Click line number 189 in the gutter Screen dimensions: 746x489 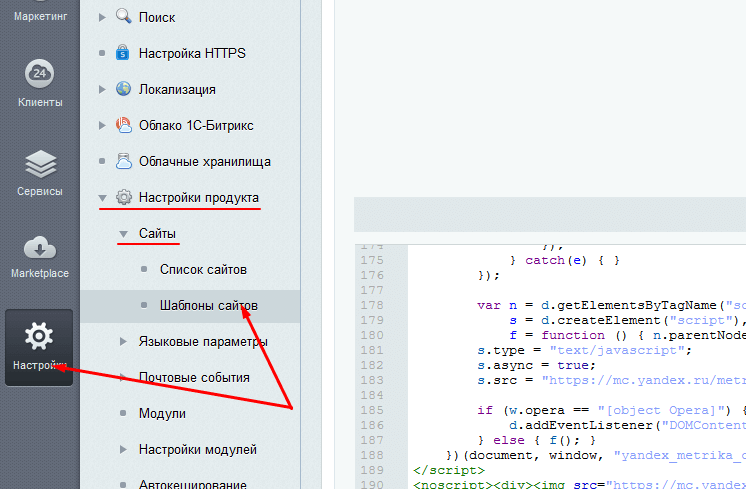372,470
